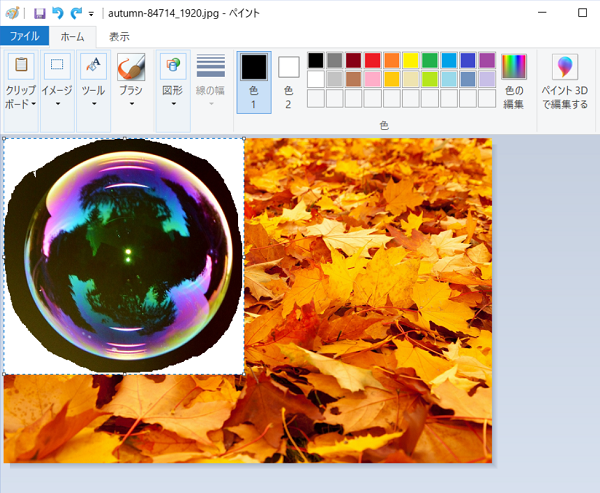Viewport: 600px width, 493px height.
Task: Switch to the ホーム tab
Action: [72, 37]
